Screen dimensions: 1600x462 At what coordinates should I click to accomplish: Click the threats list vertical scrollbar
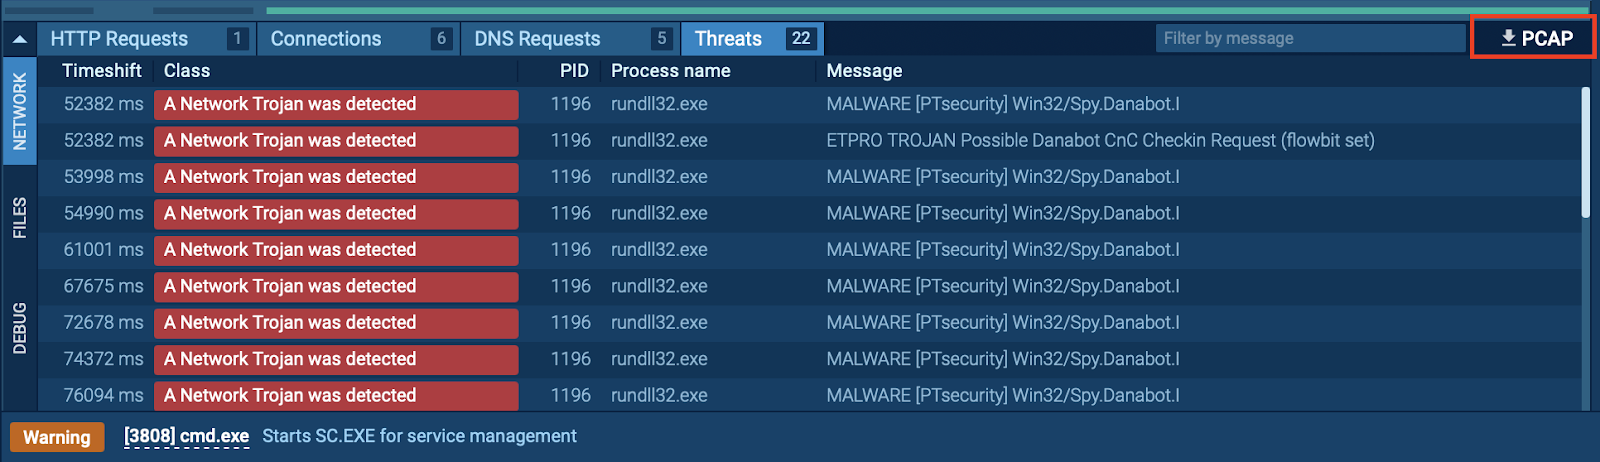[1585, 153]
